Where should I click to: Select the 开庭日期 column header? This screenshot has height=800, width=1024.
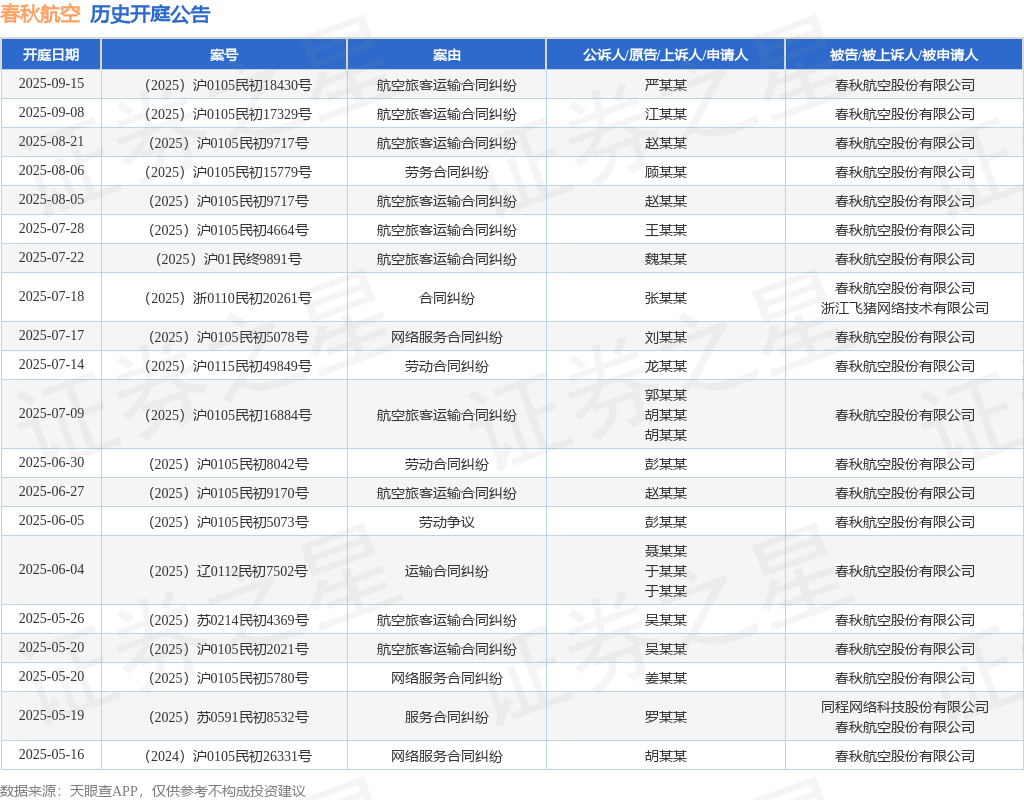[51, 55]
